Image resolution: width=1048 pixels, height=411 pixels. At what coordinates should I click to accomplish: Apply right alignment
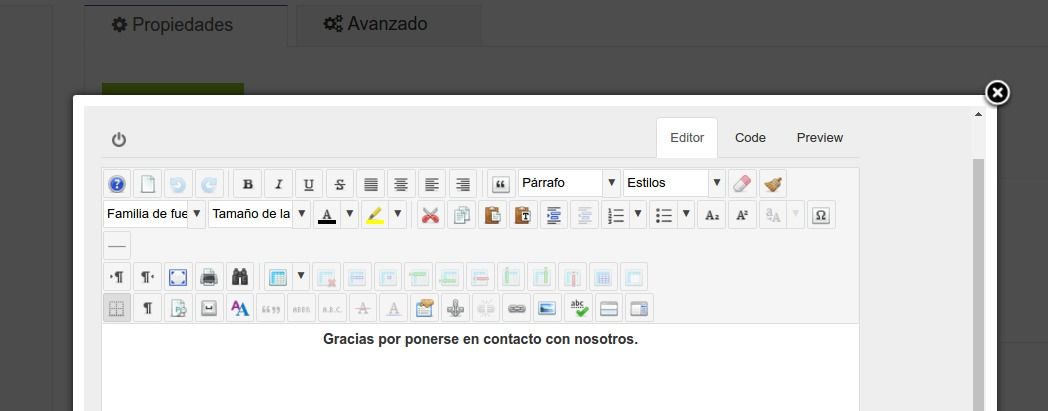[x=463, y=184]
